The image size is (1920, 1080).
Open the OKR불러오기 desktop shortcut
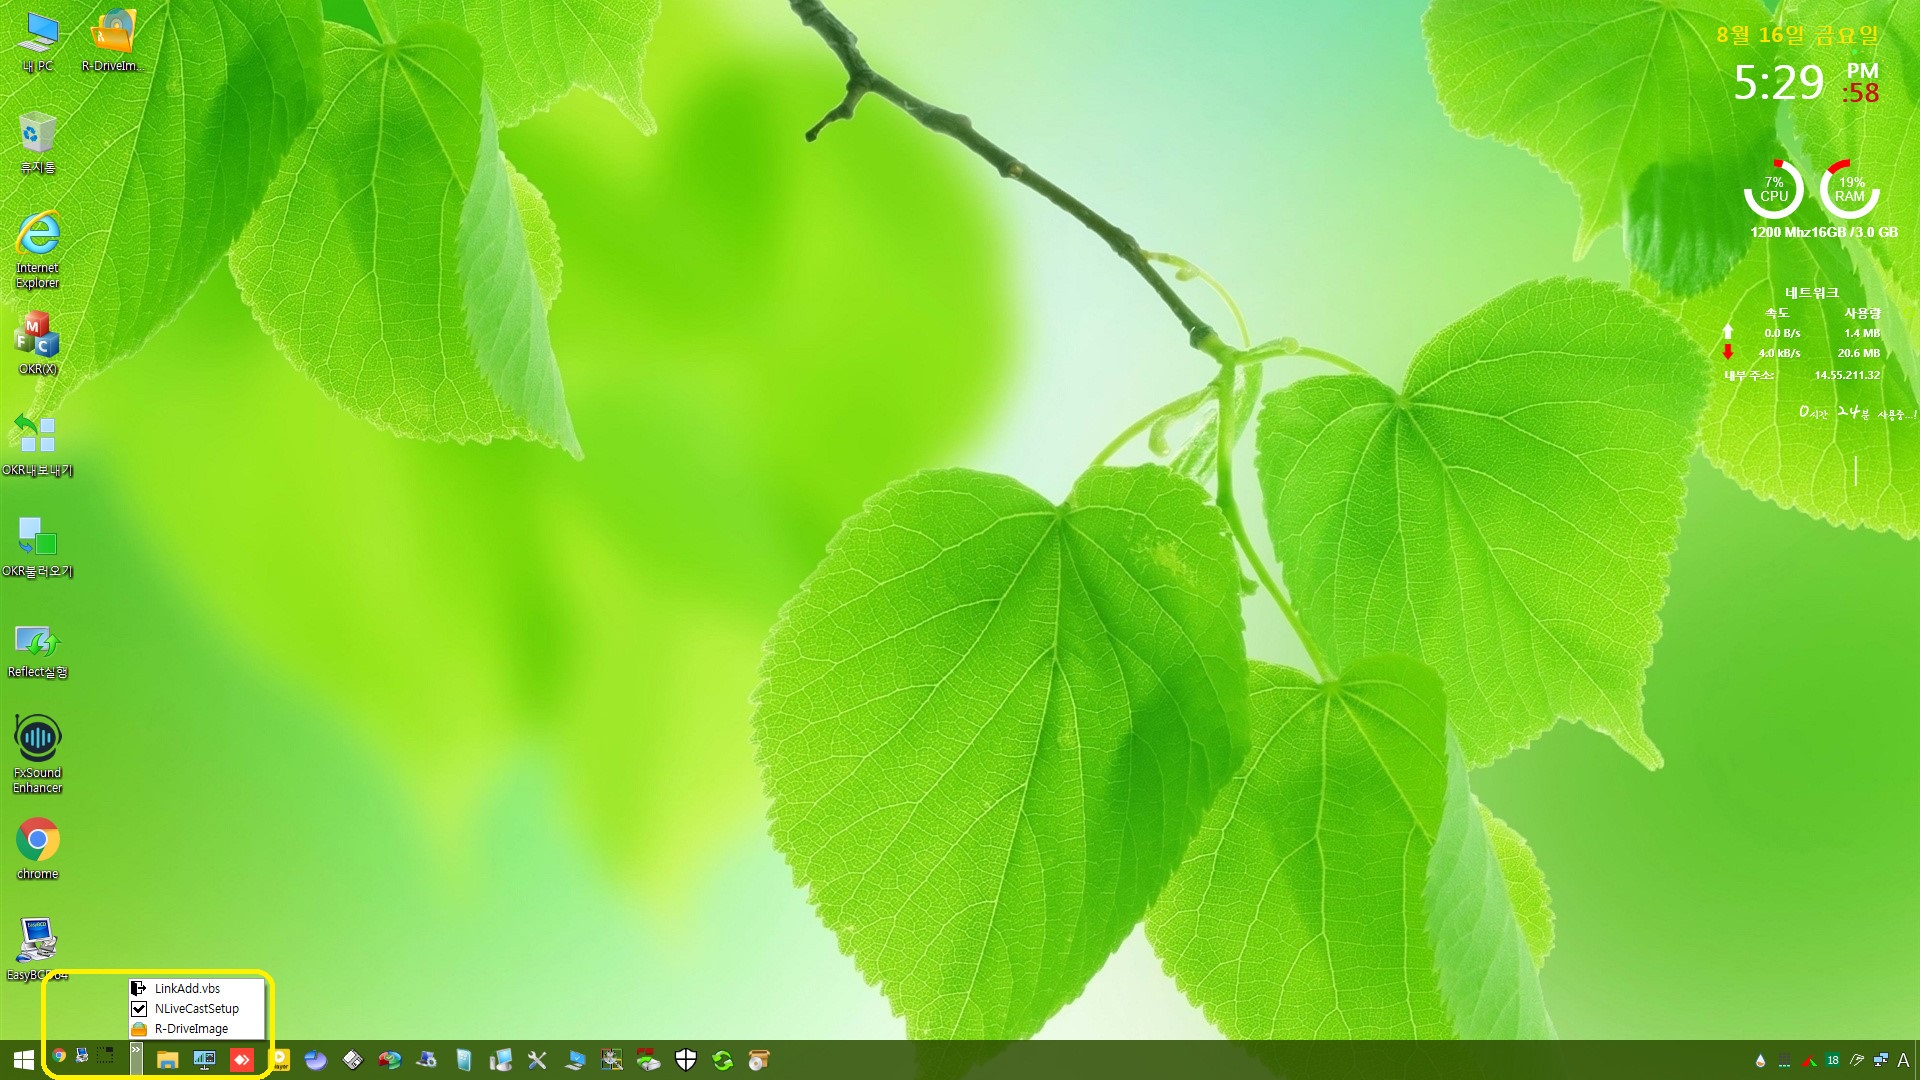tap(38, 547)
